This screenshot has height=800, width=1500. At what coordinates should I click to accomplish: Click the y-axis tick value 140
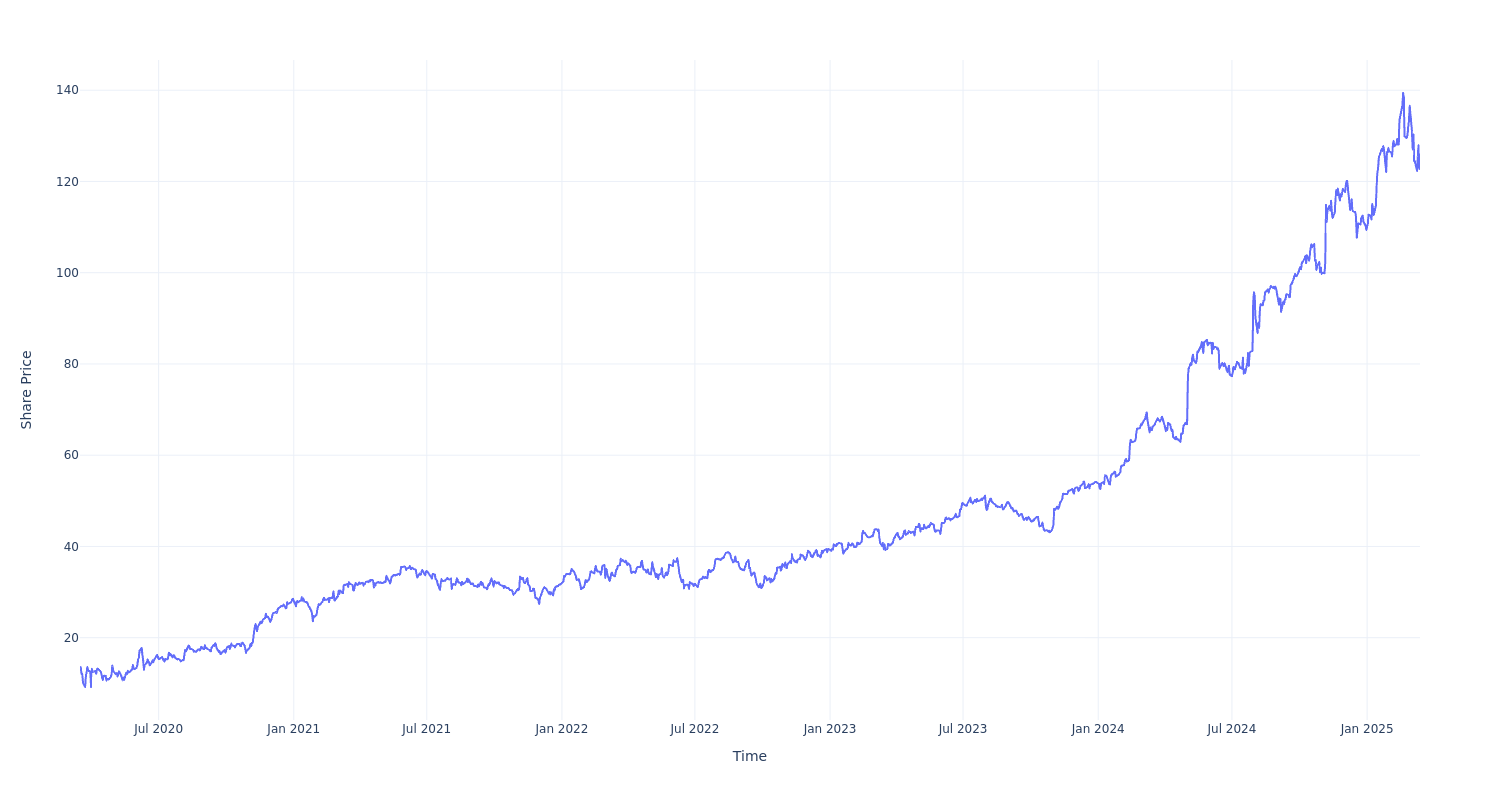[67, 90]
